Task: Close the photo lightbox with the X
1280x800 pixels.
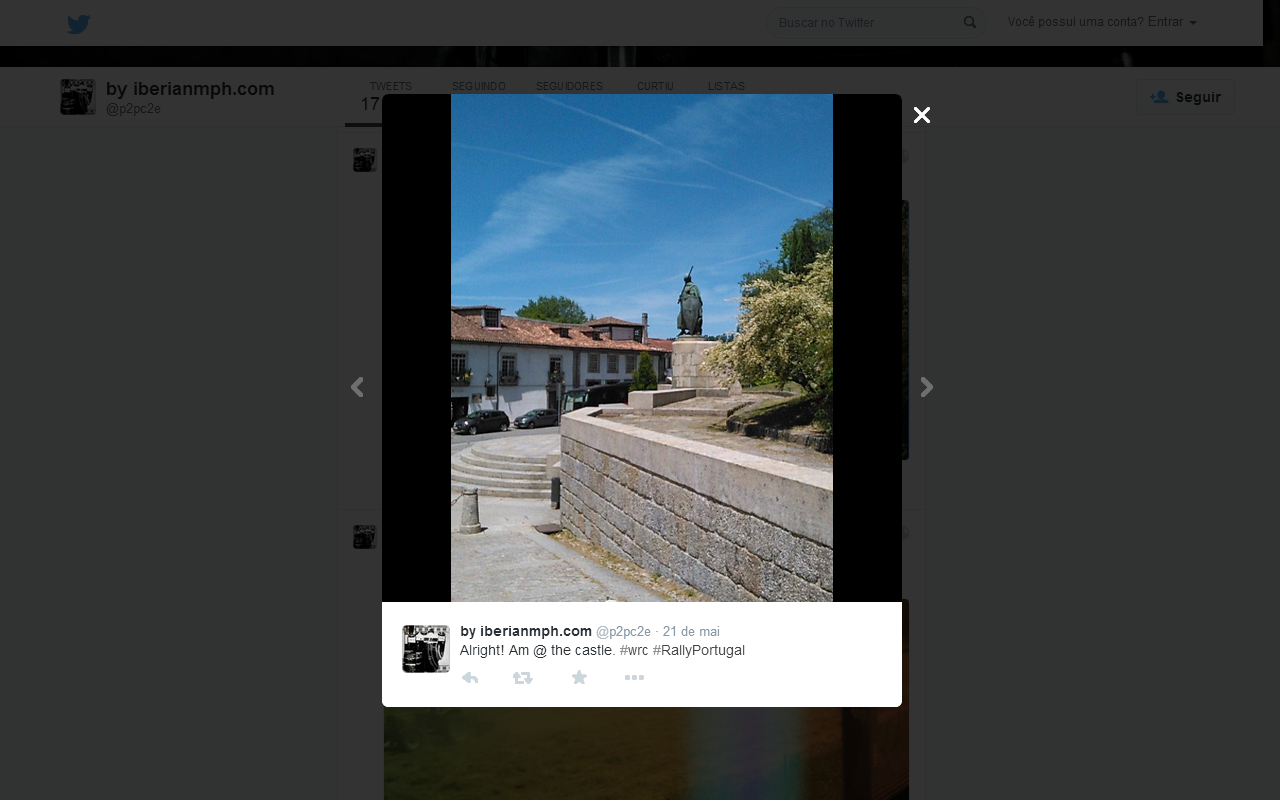Action: click(922, 115)
